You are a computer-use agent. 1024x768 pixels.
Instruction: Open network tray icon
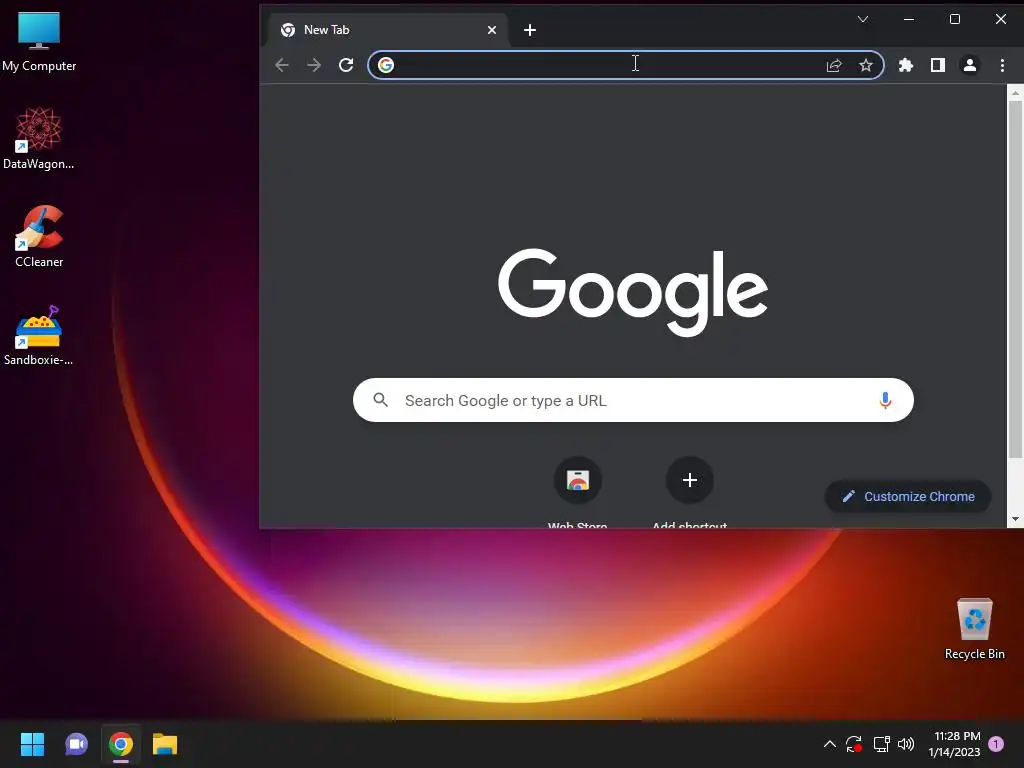pos(882,744)
